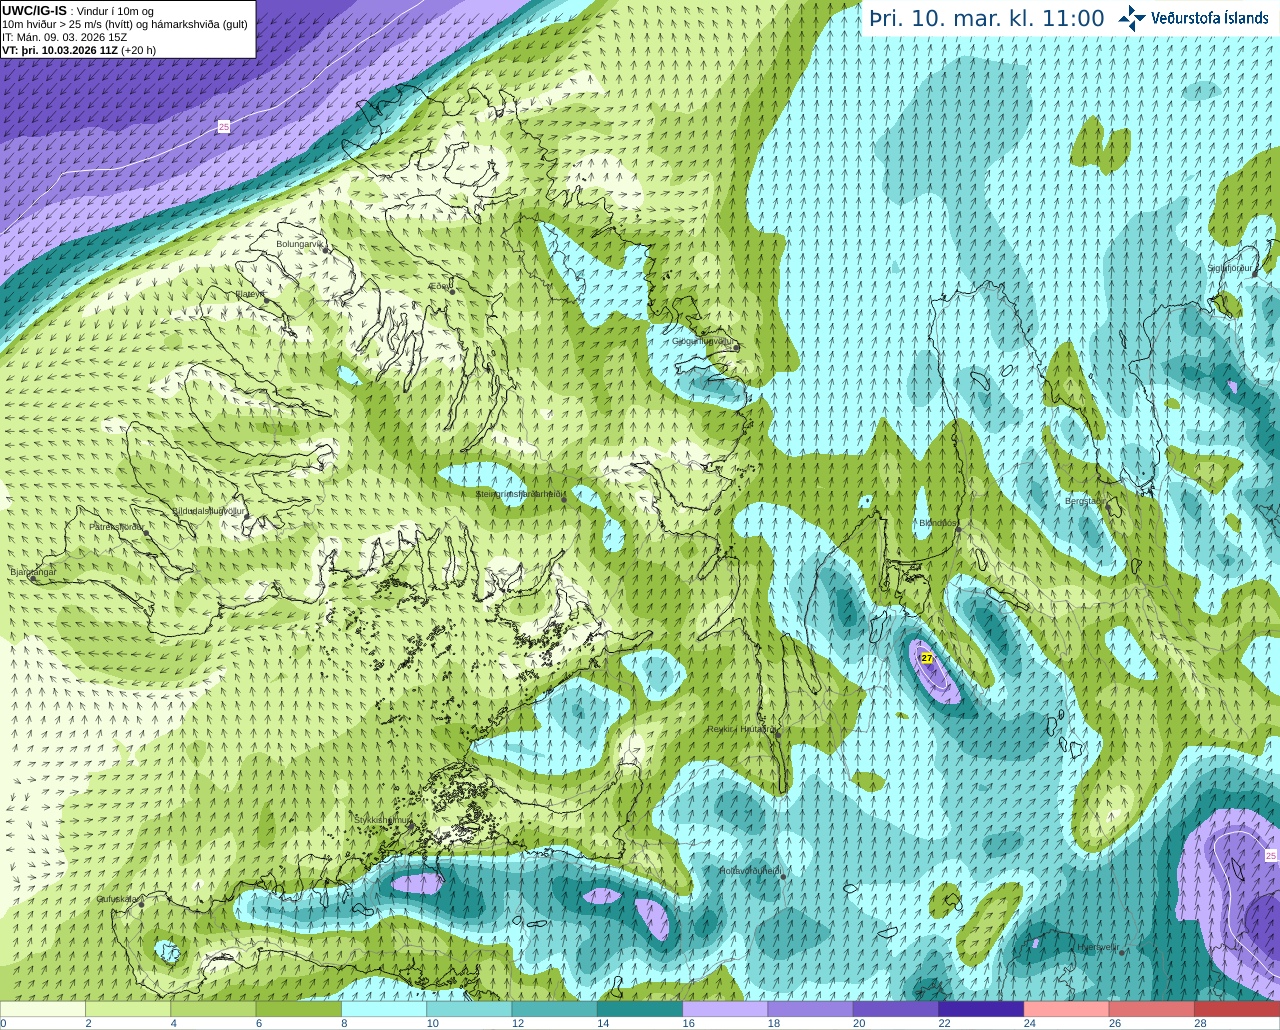Select the Steingrímsfjarðarheiði station label

point(518,494)
